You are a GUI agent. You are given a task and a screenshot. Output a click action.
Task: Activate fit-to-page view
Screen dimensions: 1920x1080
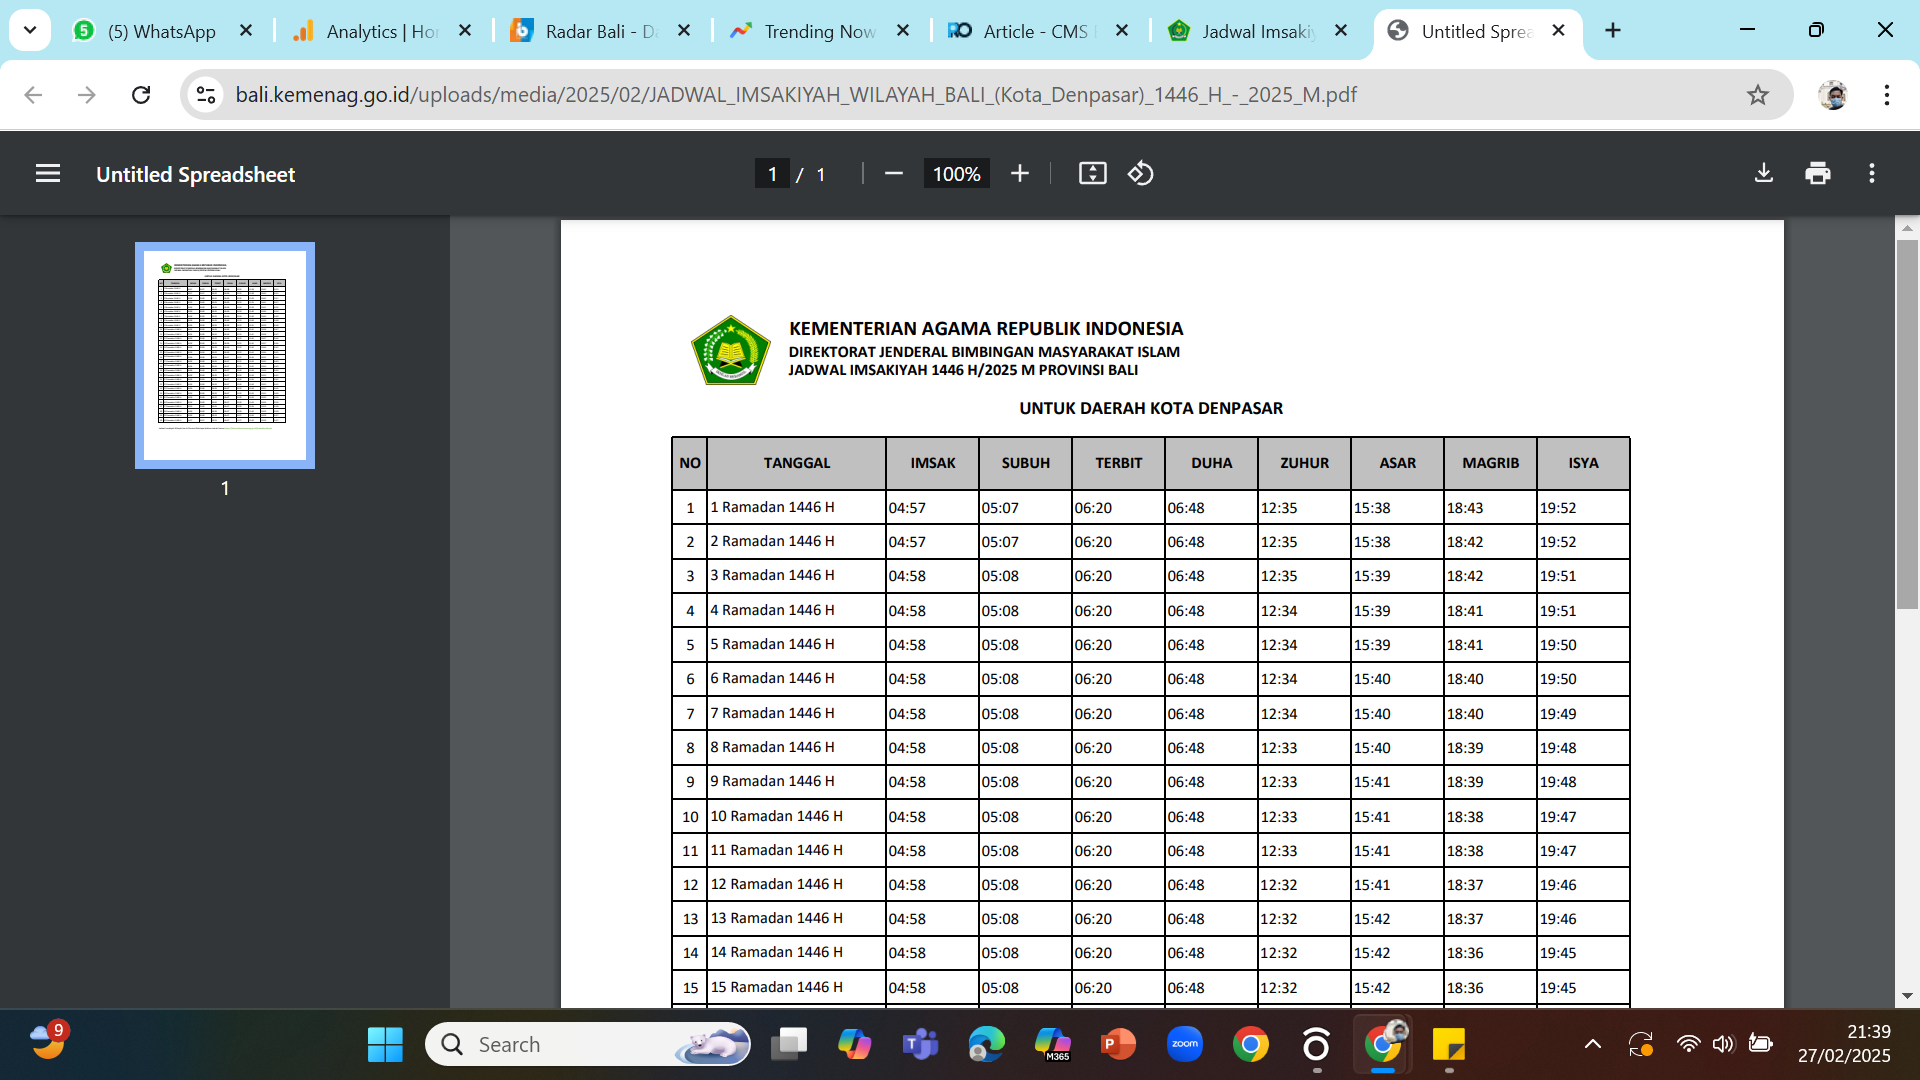pyautogui.click(x=1092, y=173)
